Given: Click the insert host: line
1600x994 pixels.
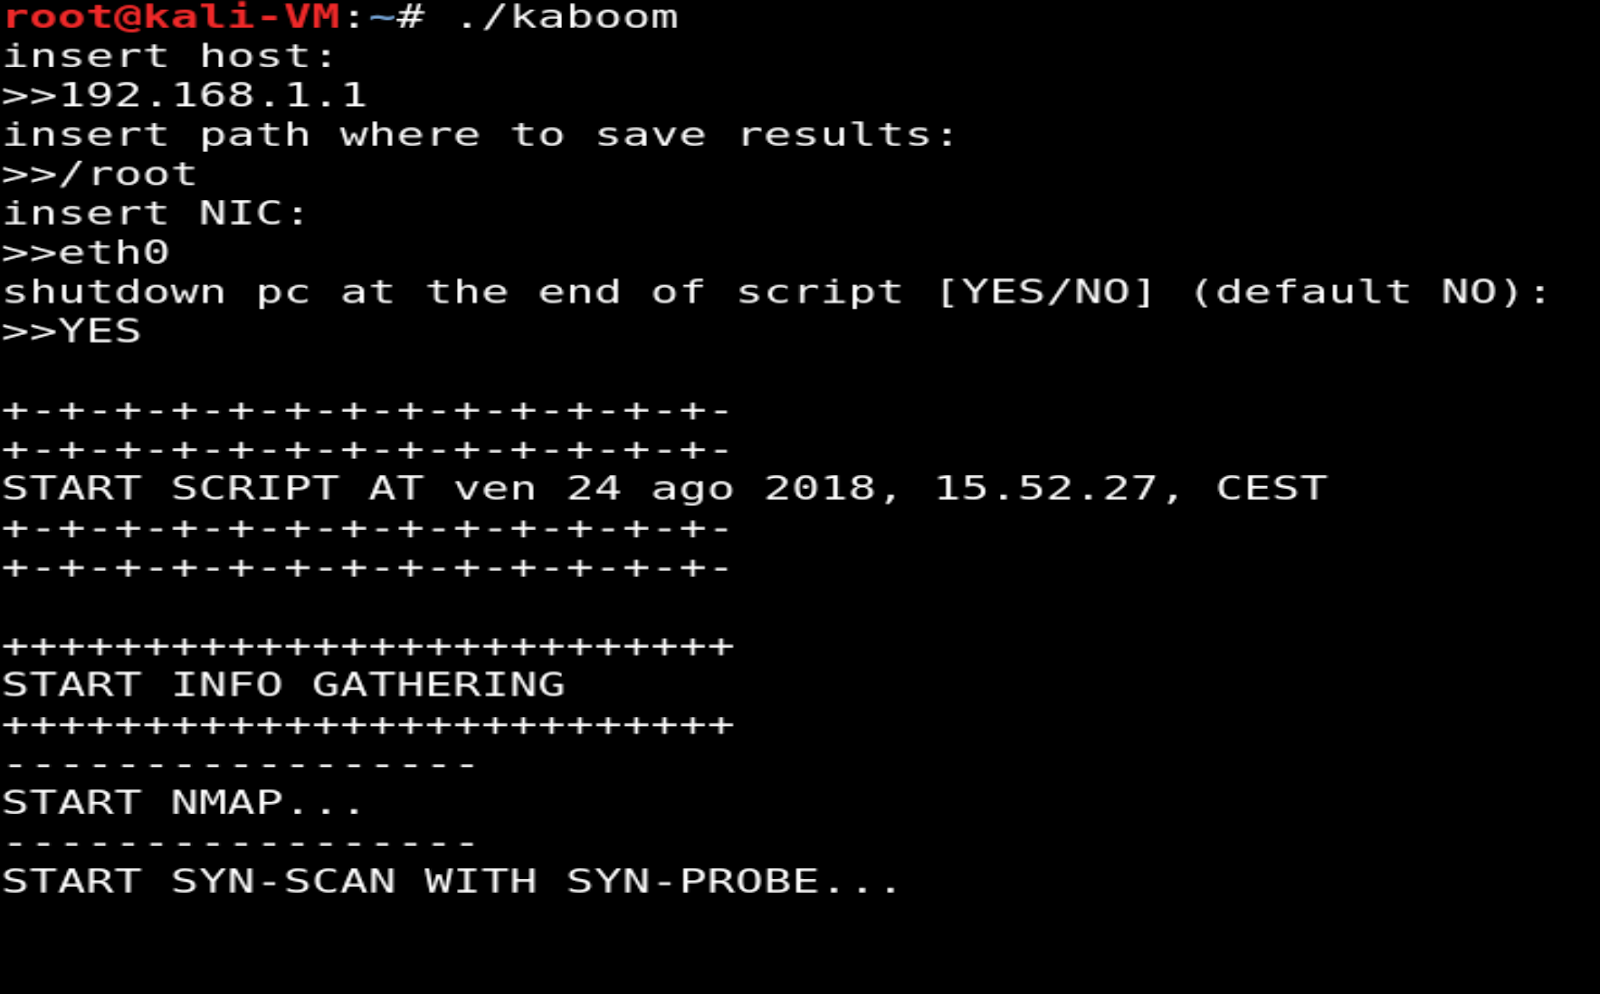Looking at the screenshot, I should coord(168,56).
